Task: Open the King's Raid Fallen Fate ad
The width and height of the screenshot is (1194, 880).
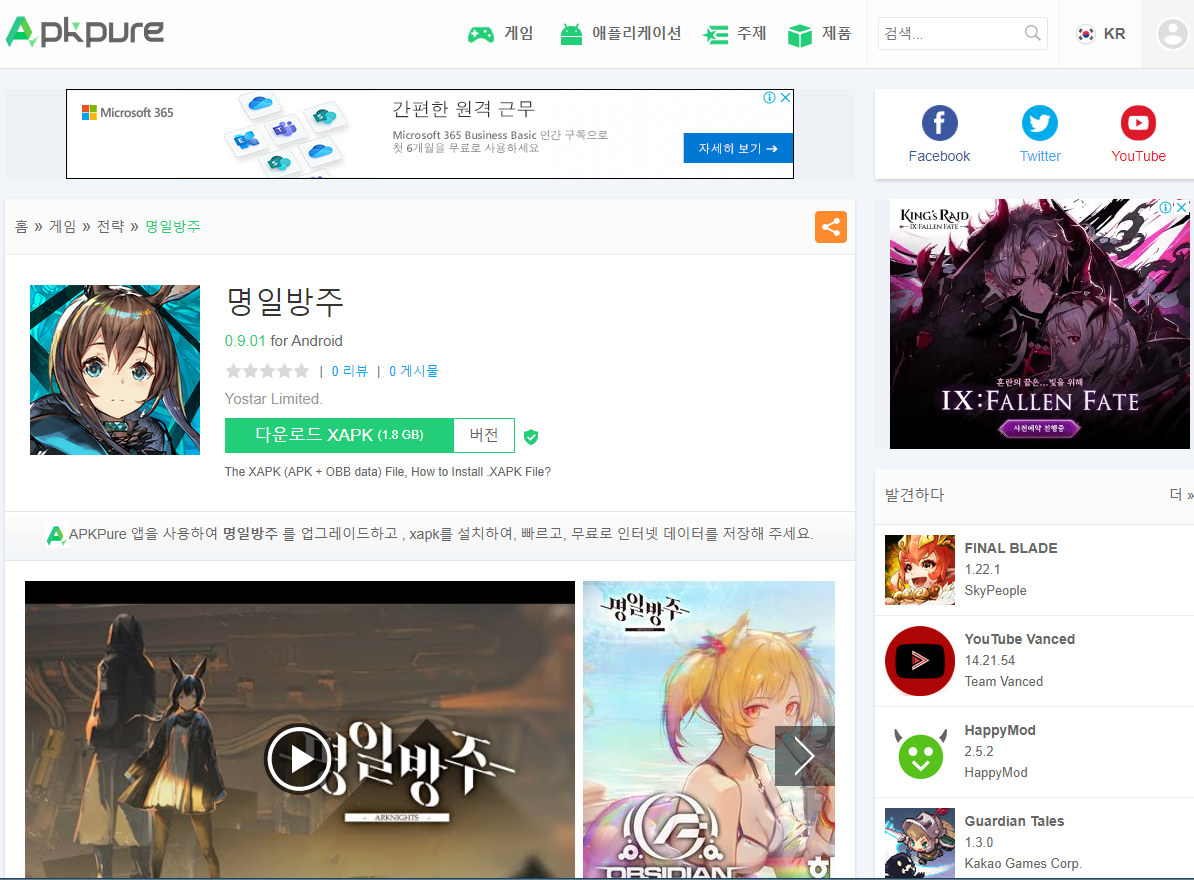Action: point(1039,324)
